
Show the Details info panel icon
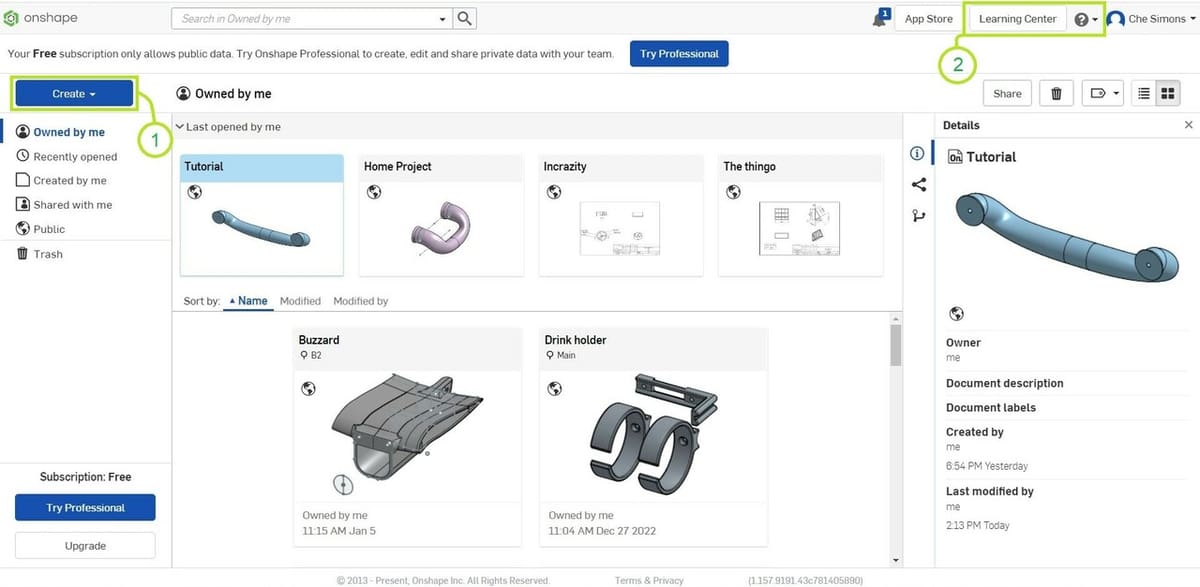917,153
